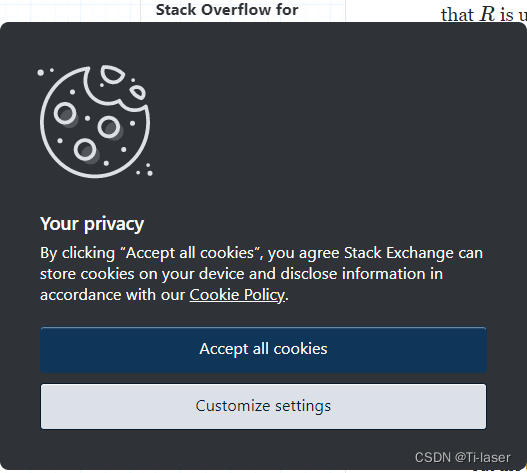The width and height of the screenshot is (527, 473).
Task: Click the "Stack Overflow for" text behind the dialog
Action: pos(227,10)
